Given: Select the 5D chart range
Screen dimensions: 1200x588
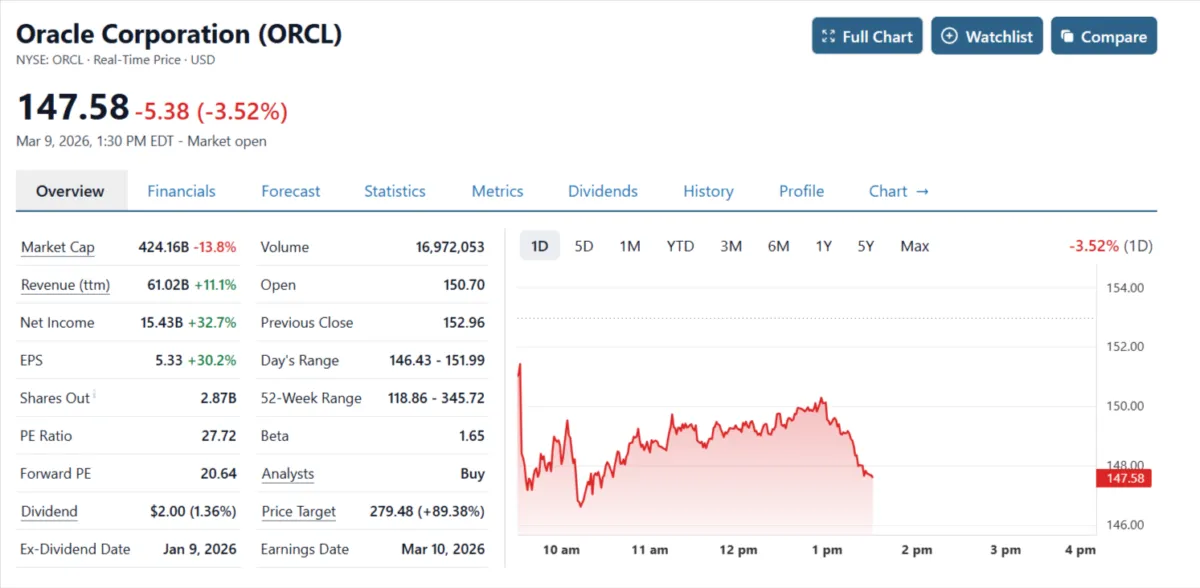Looking at the screenshot, I should click(x=583, y=245).
